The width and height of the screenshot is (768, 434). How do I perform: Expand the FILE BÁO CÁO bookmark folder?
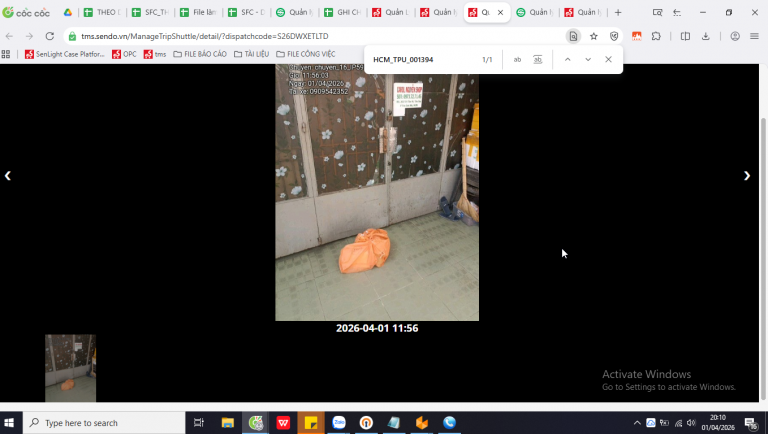pyautogui.click(x=200, y=54)
